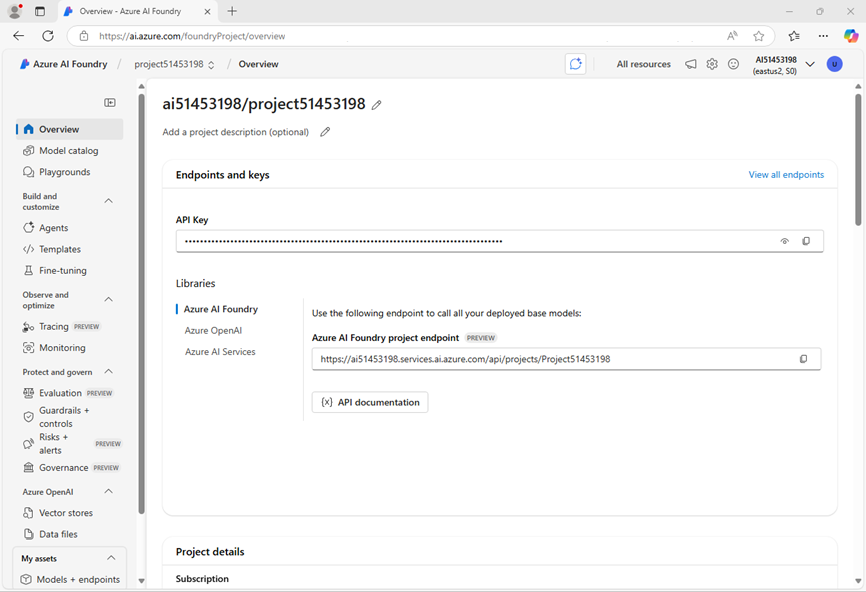Click the browser Refresh button

(x=48, y=36)
